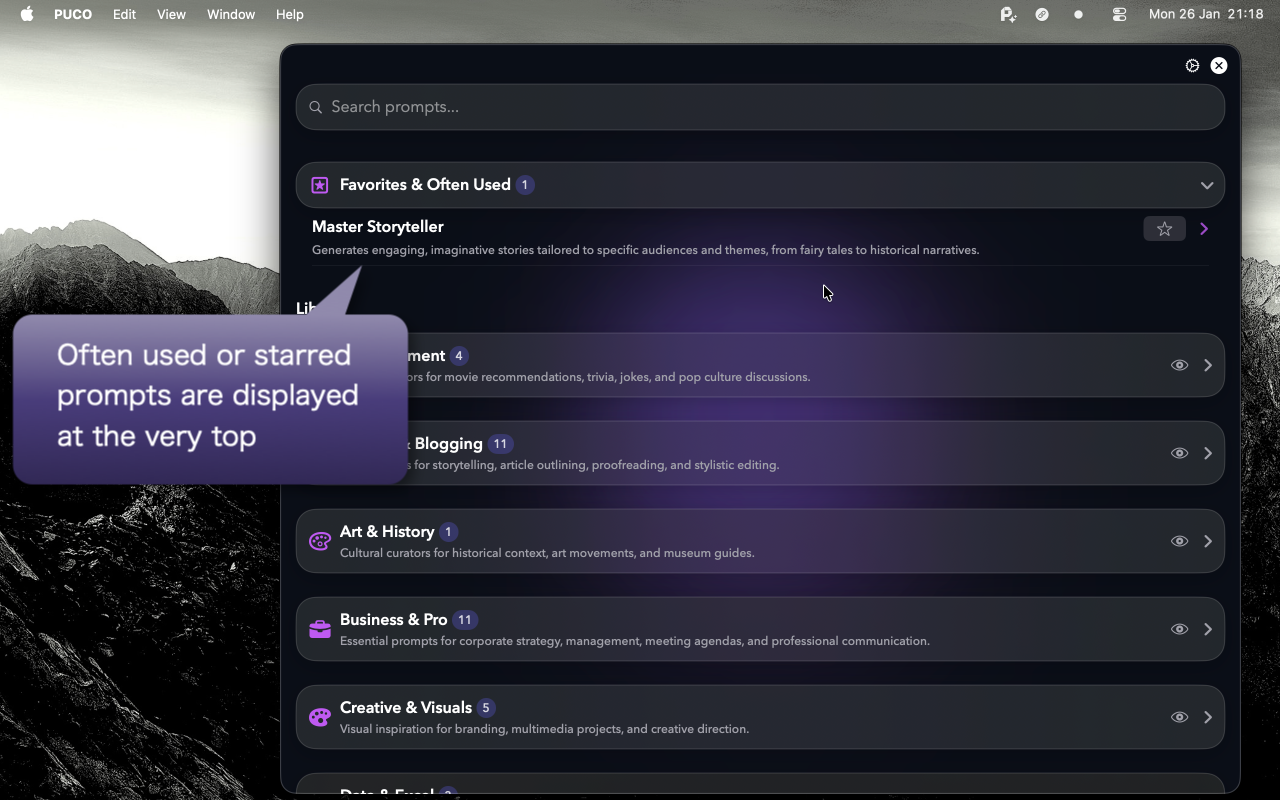This screenshot has height=800, width=1280.
Task: Toggle visibility of the Art & History category
Action: pyautogui.click(x=1179, y=541)
